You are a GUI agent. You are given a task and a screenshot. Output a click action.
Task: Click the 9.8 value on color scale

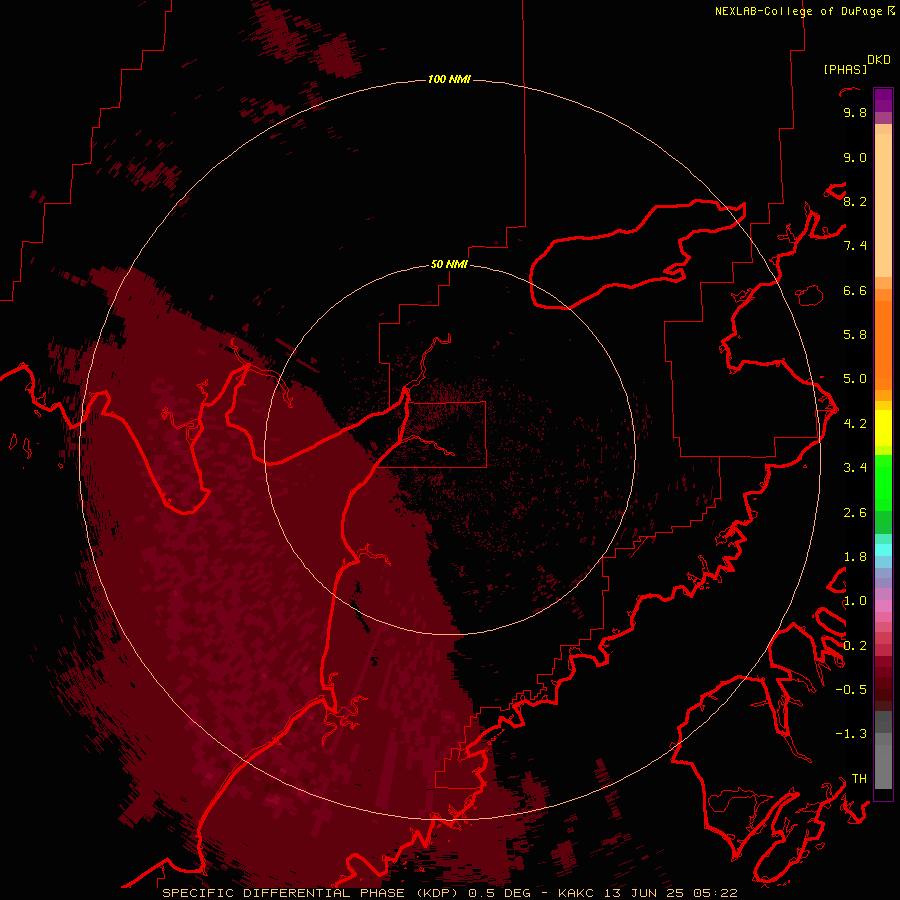(855, 112)
